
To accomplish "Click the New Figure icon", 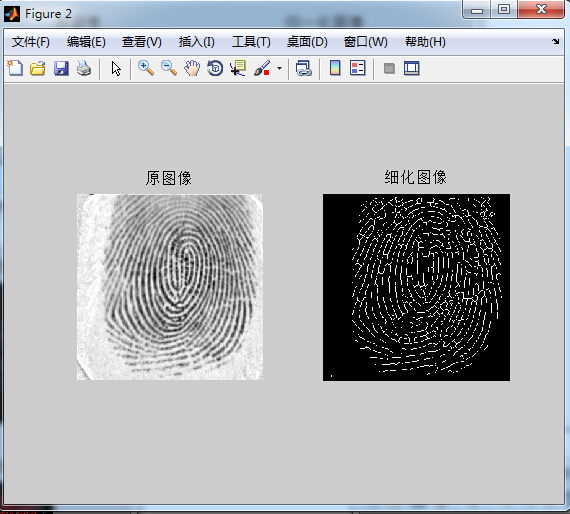I will [x=15, y=68].
